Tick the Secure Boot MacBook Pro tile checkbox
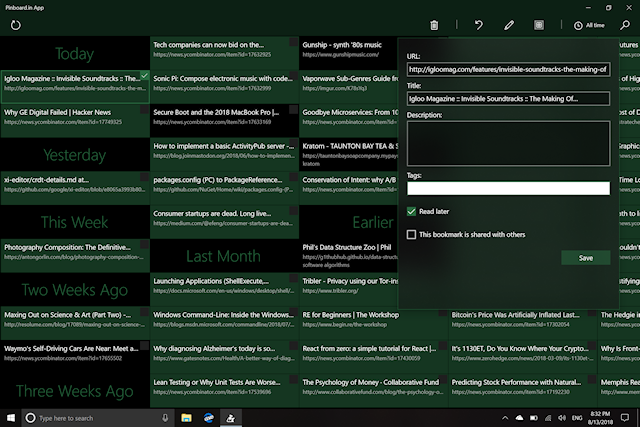Viewport: 640px width, 427px height. [x=293, y=109]
